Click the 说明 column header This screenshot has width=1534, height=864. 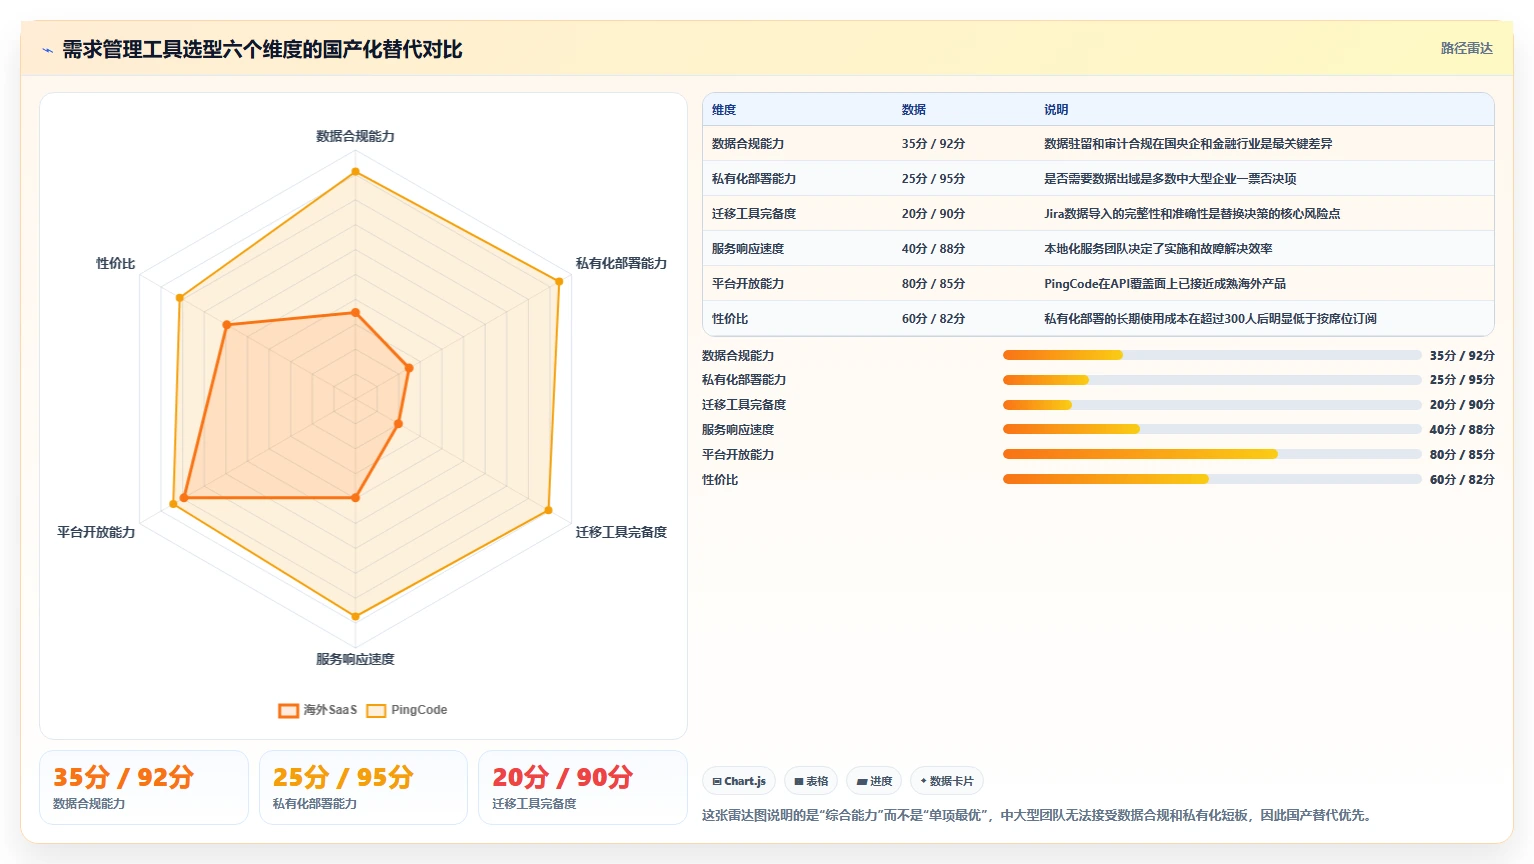click(x=1056, y=110)
